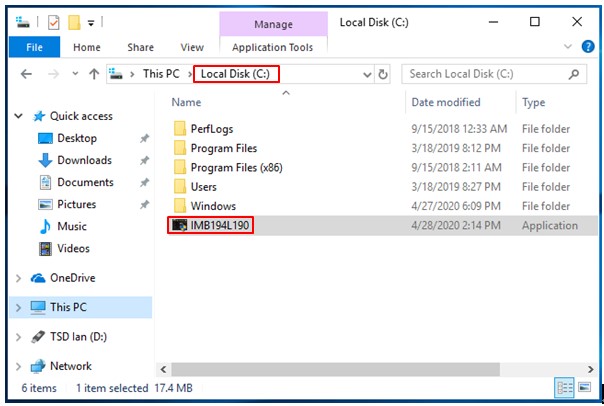604x406 pixels.
Task: Open Documents in Quick access
Action: point(86,182)
